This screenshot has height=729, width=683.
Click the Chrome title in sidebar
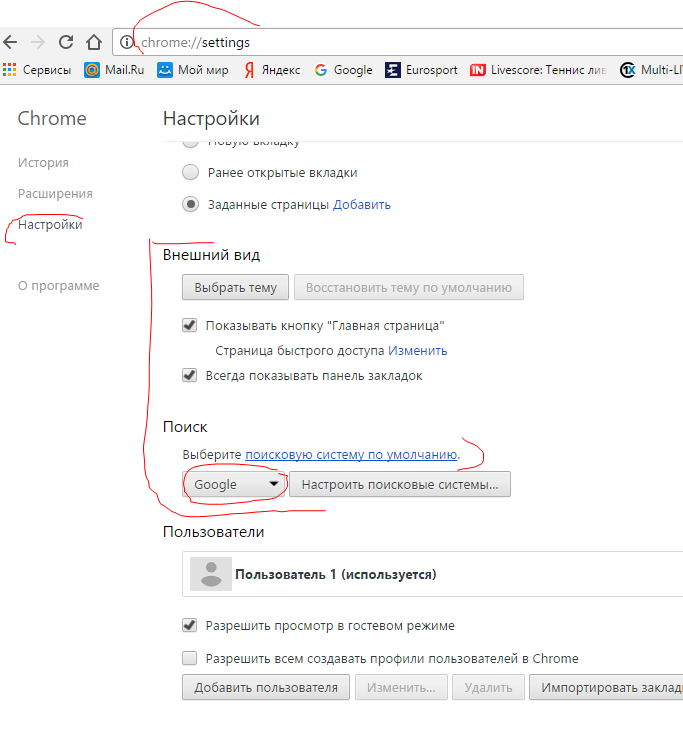(x=52, y=119)
